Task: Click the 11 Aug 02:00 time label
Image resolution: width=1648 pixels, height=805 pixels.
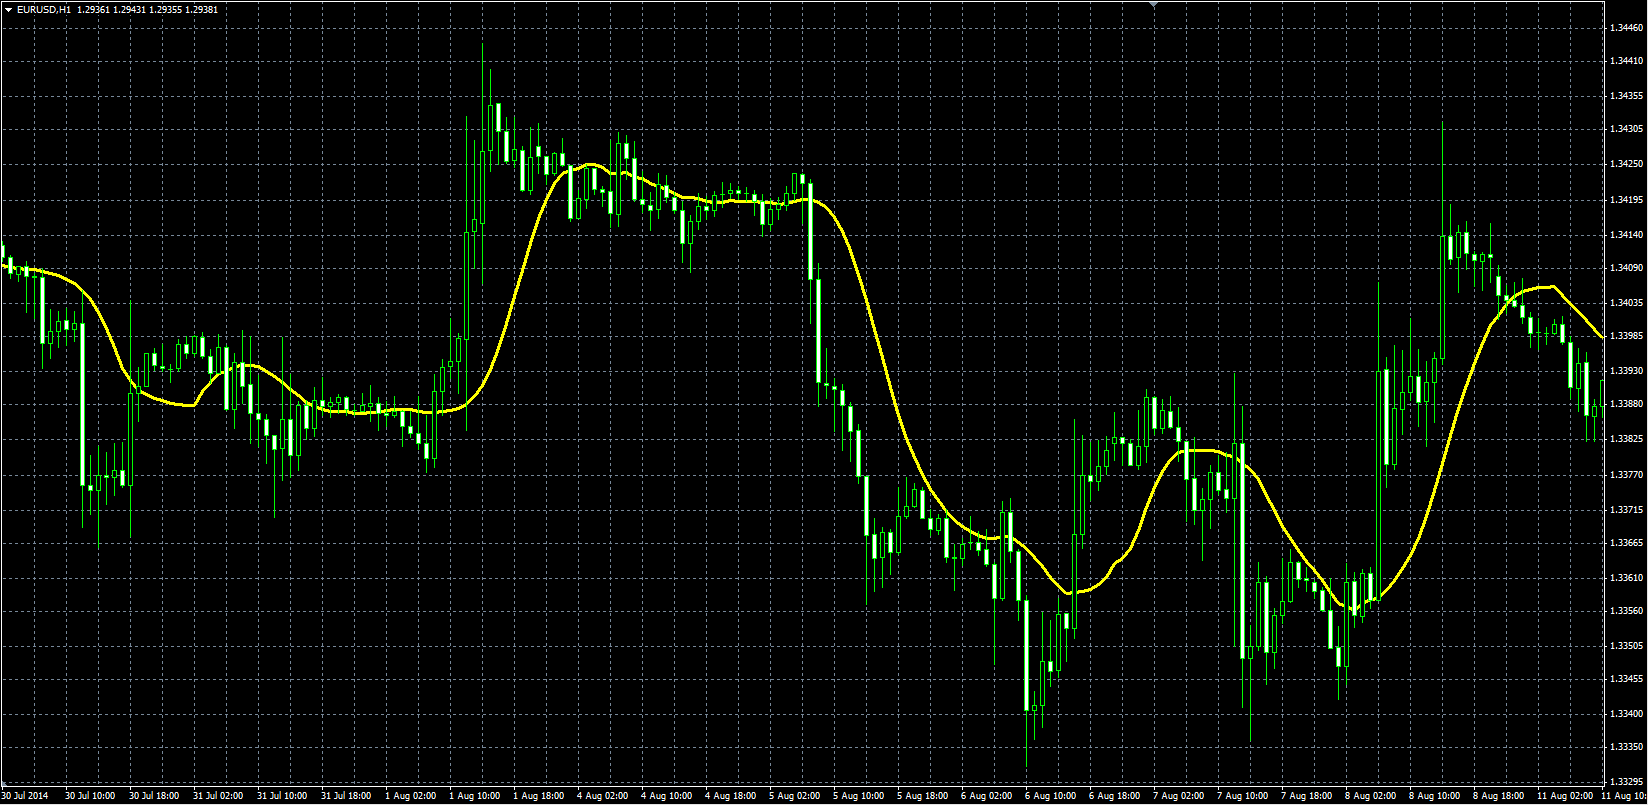Action: pos(1565,796)
